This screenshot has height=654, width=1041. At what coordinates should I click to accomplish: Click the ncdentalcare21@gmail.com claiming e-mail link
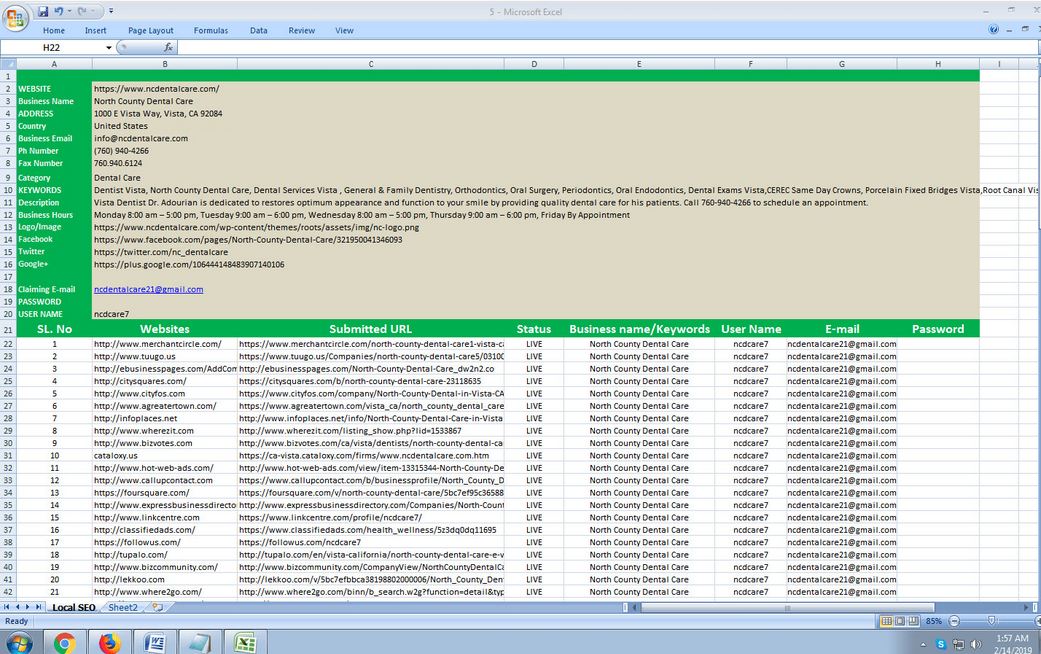(148, 289)
